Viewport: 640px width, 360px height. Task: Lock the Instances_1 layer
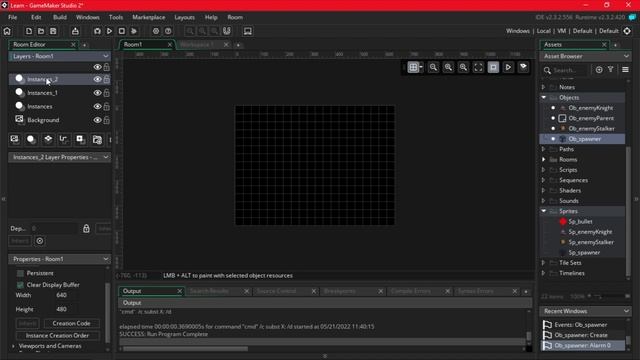click(107, 93)
